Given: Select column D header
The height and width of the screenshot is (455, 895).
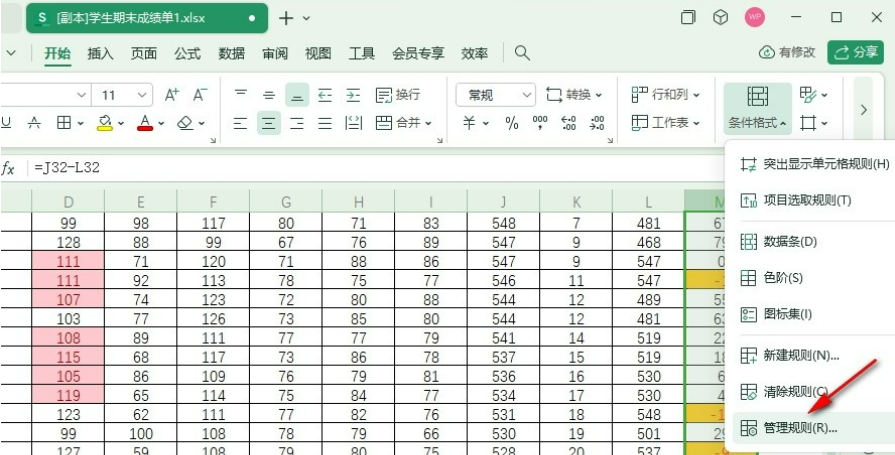Looking at the screenshot, I should point(68,202).
